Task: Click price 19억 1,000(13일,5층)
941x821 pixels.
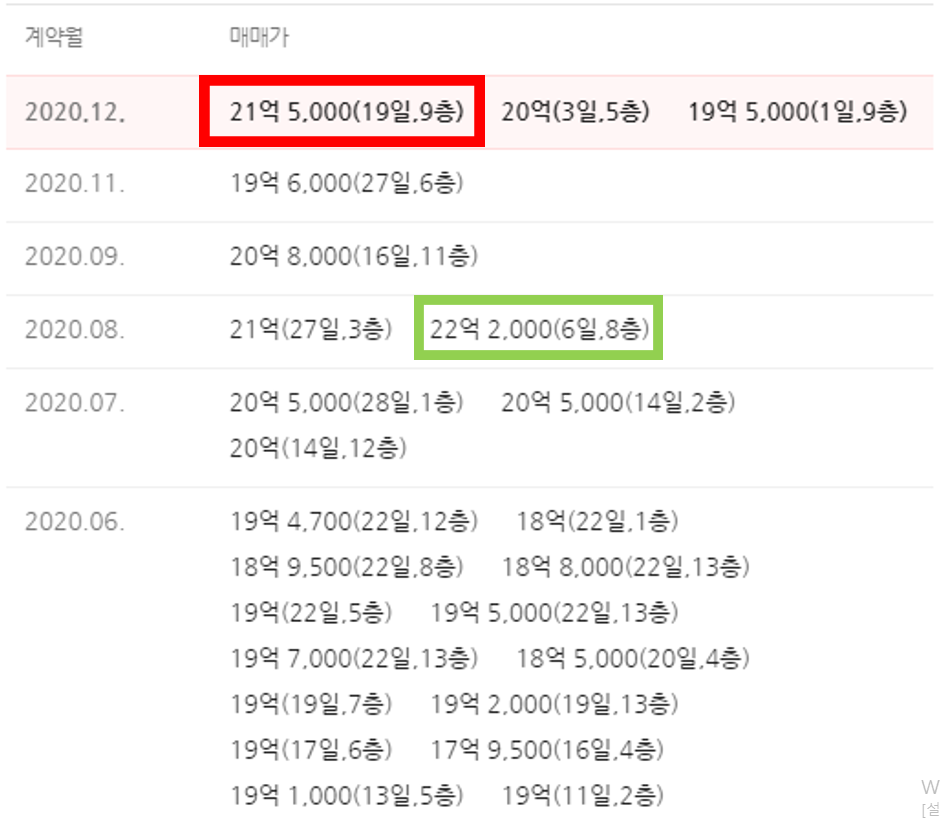Action: [x=347, y=795]
